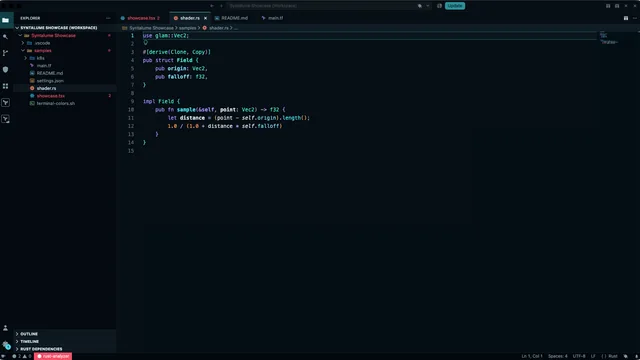Toggle panel layout button in title bar
Viewport: 640px width, 360px height.
coord(617,6)
